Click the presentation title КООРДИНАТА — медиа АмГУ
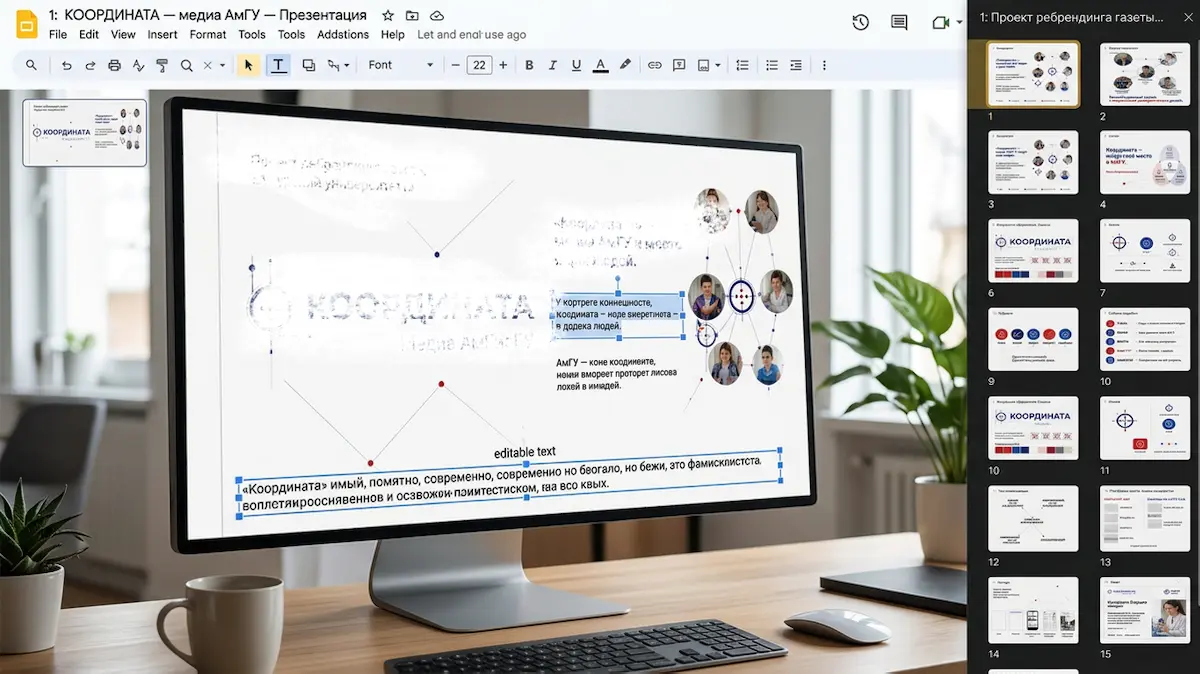Viewport: 1200px width, 674px height. 208,15
